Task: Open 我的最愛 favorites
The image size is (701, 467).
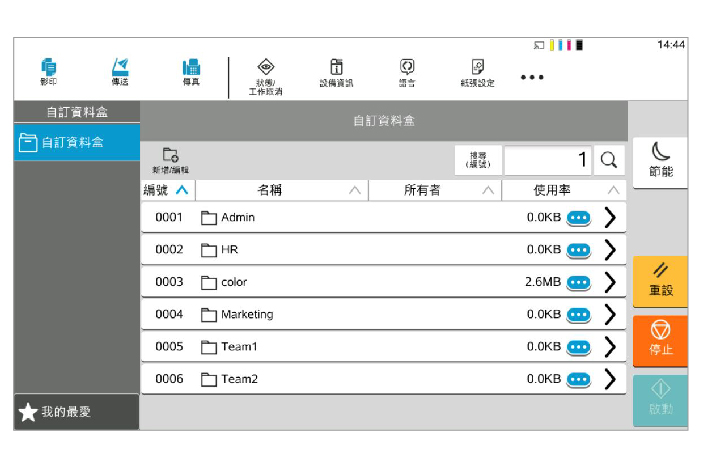Action: coord(77,412)
